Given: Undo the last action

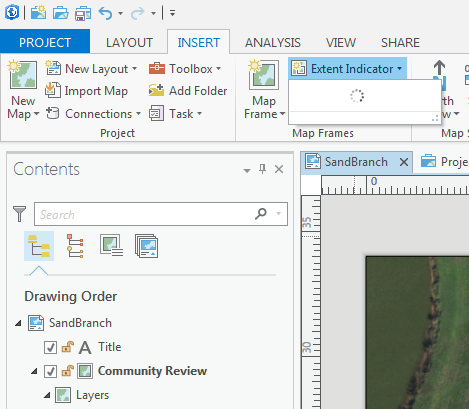Looking at the screenshot, I should (105, 13).
